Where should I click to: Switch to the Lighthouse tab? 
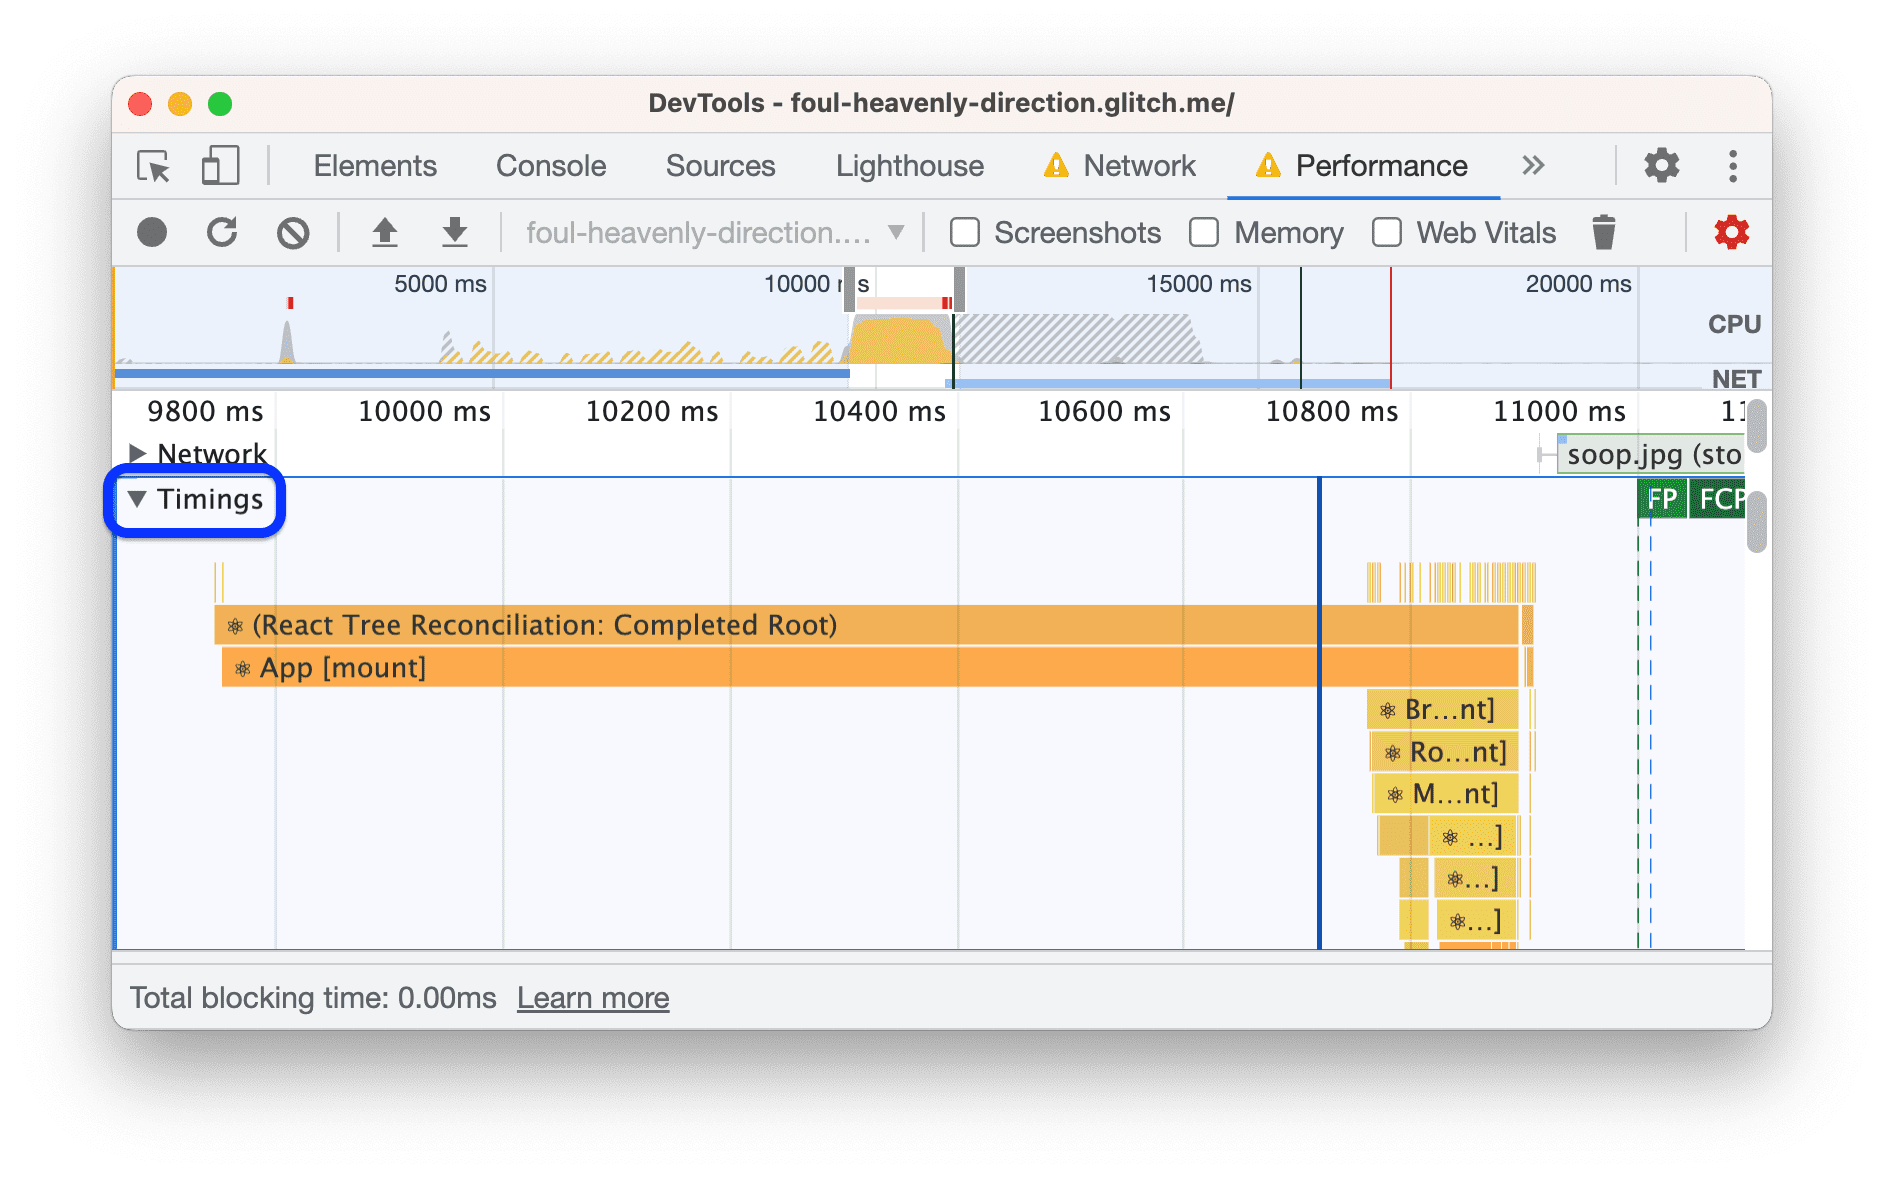[x=910, y=166]
